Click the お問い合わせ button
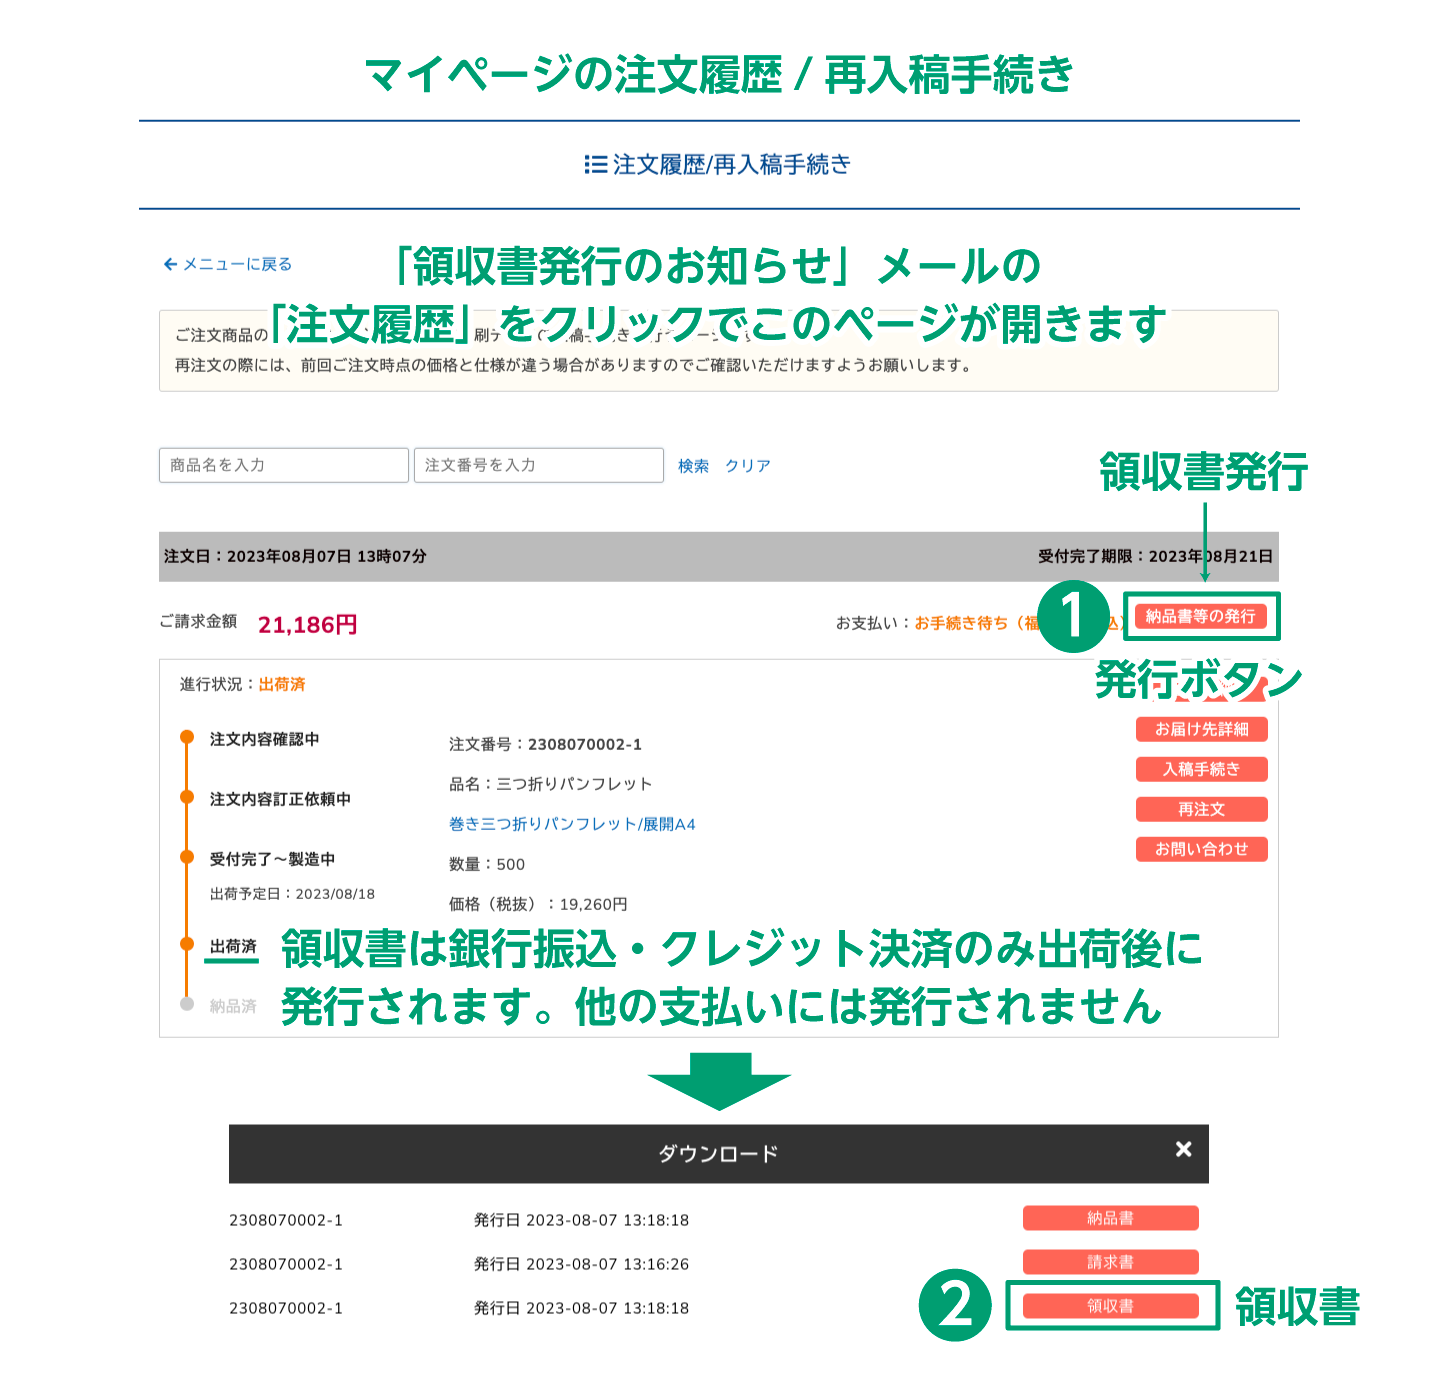The height and width of the screenshot is (1400, 1439). [x=1201, y=849]
